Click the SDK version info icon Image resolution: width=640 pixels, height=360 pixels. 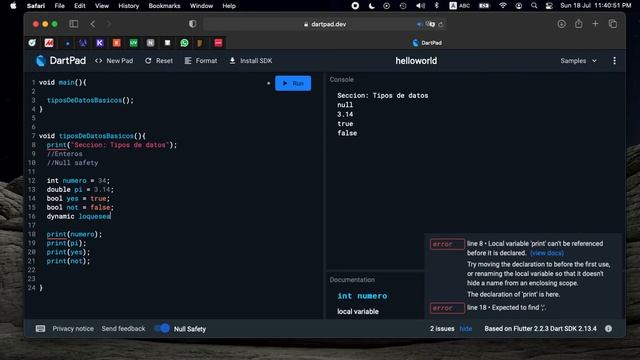[x=608, y=329]
